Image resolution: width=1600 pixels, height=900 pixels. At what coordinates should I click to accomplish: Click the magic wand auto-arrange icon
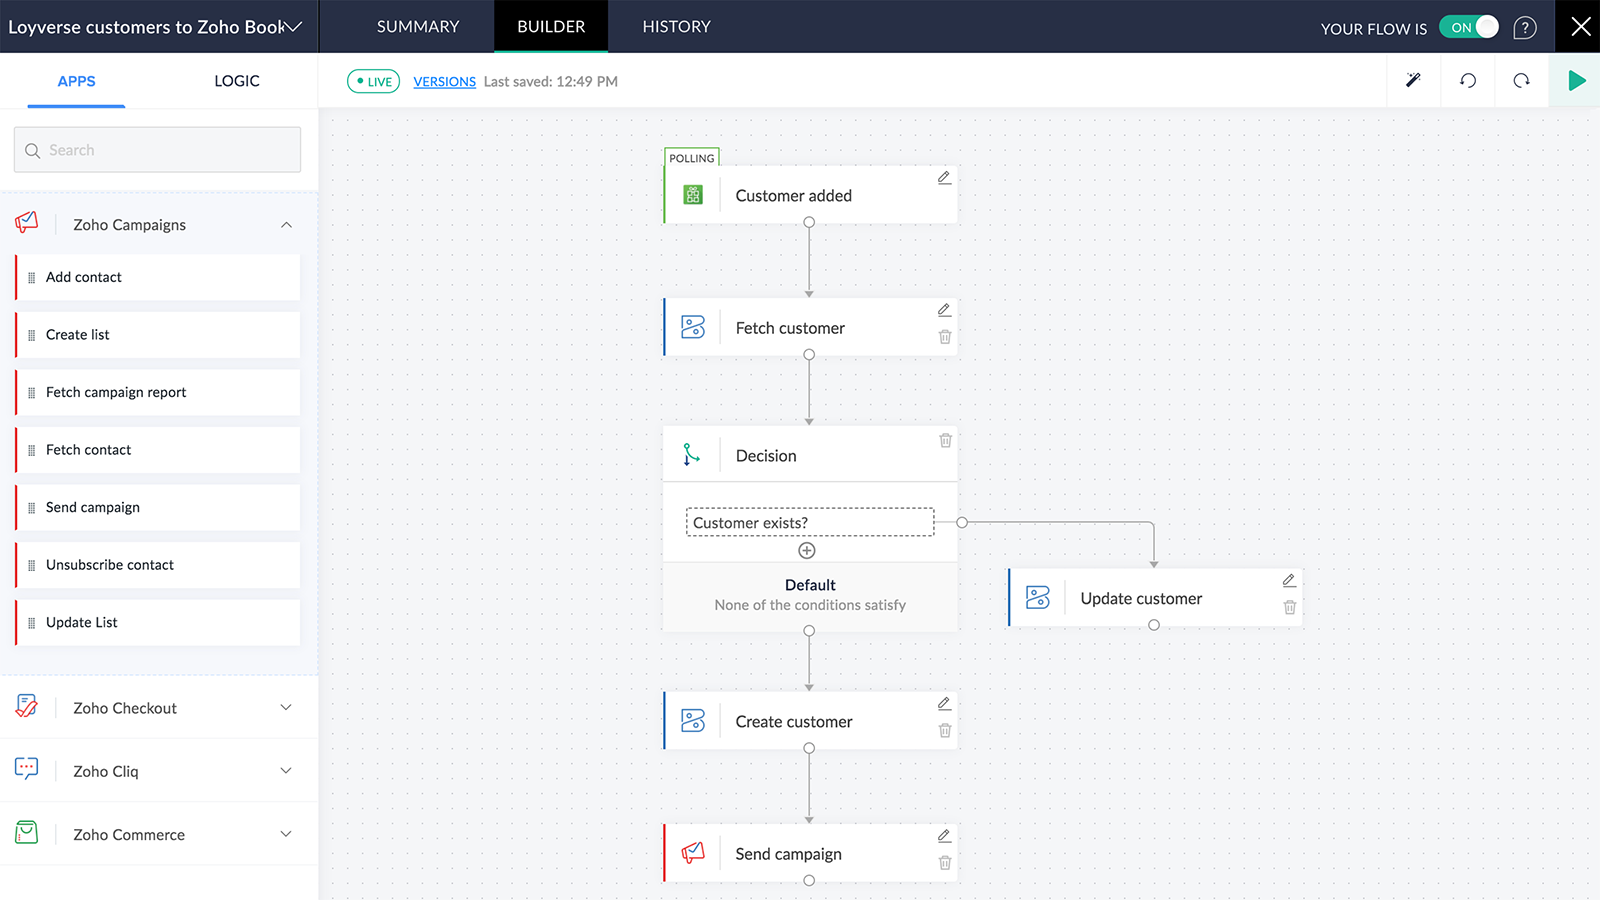coord(1413,80)
